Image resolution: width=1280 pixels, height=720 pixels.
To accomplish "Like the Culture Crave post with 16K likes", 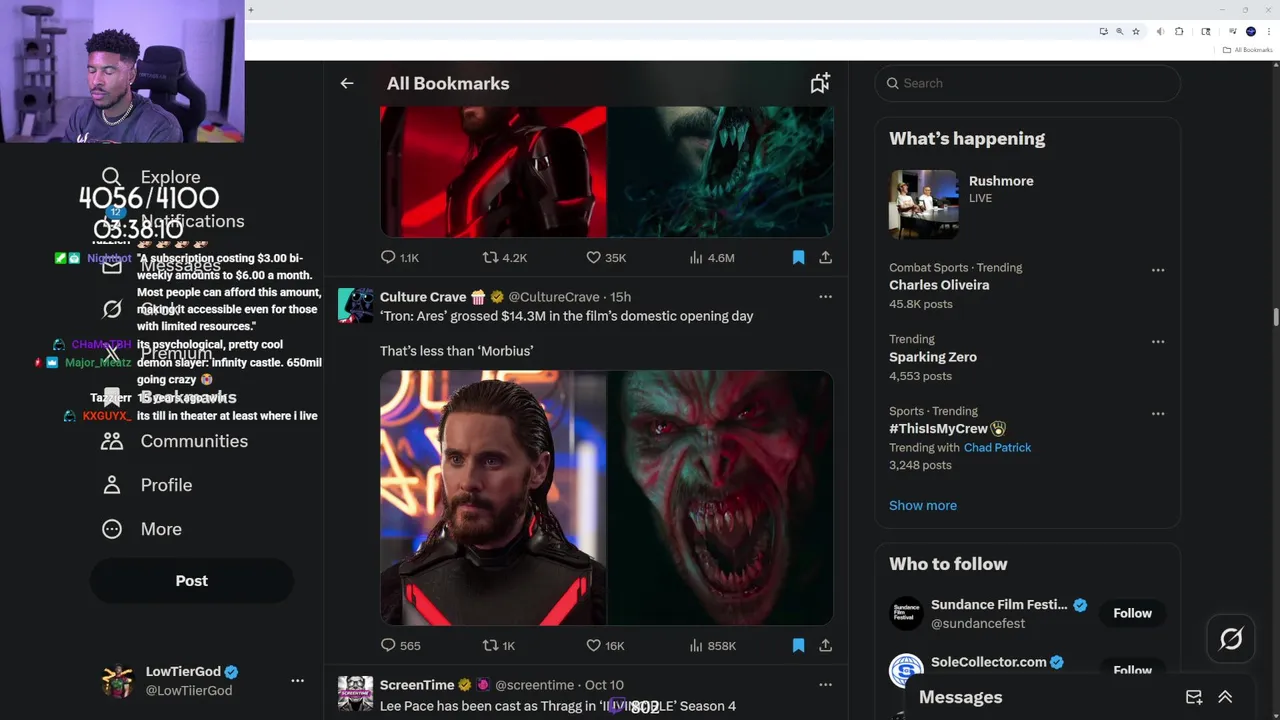I will click(x=593, y=646).
